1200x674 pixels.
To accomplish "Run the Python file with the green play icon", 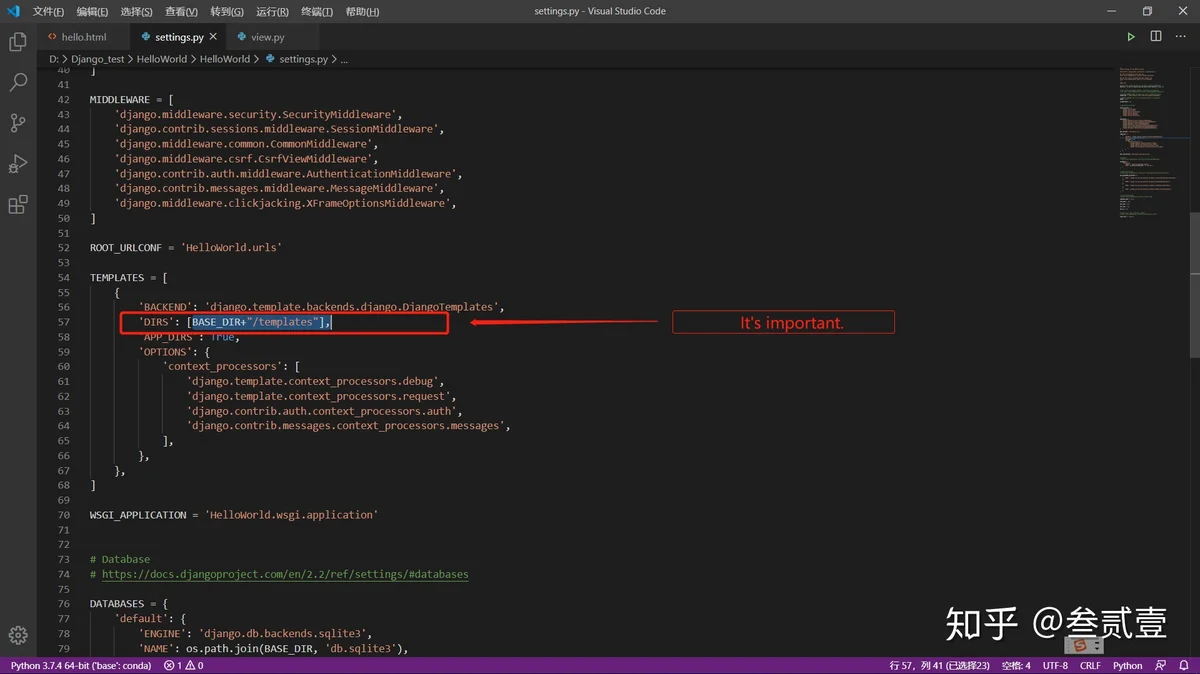I will tap(1131, 37).
